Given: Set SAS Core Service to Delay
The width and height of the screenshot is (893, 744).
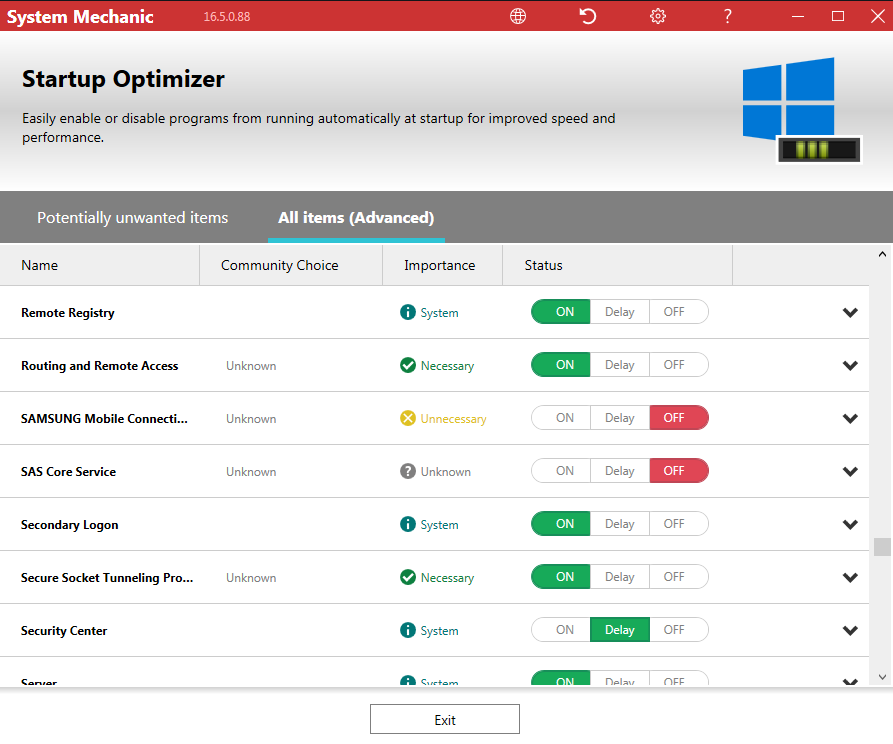Looking at the screenshot, I should 620,471.
